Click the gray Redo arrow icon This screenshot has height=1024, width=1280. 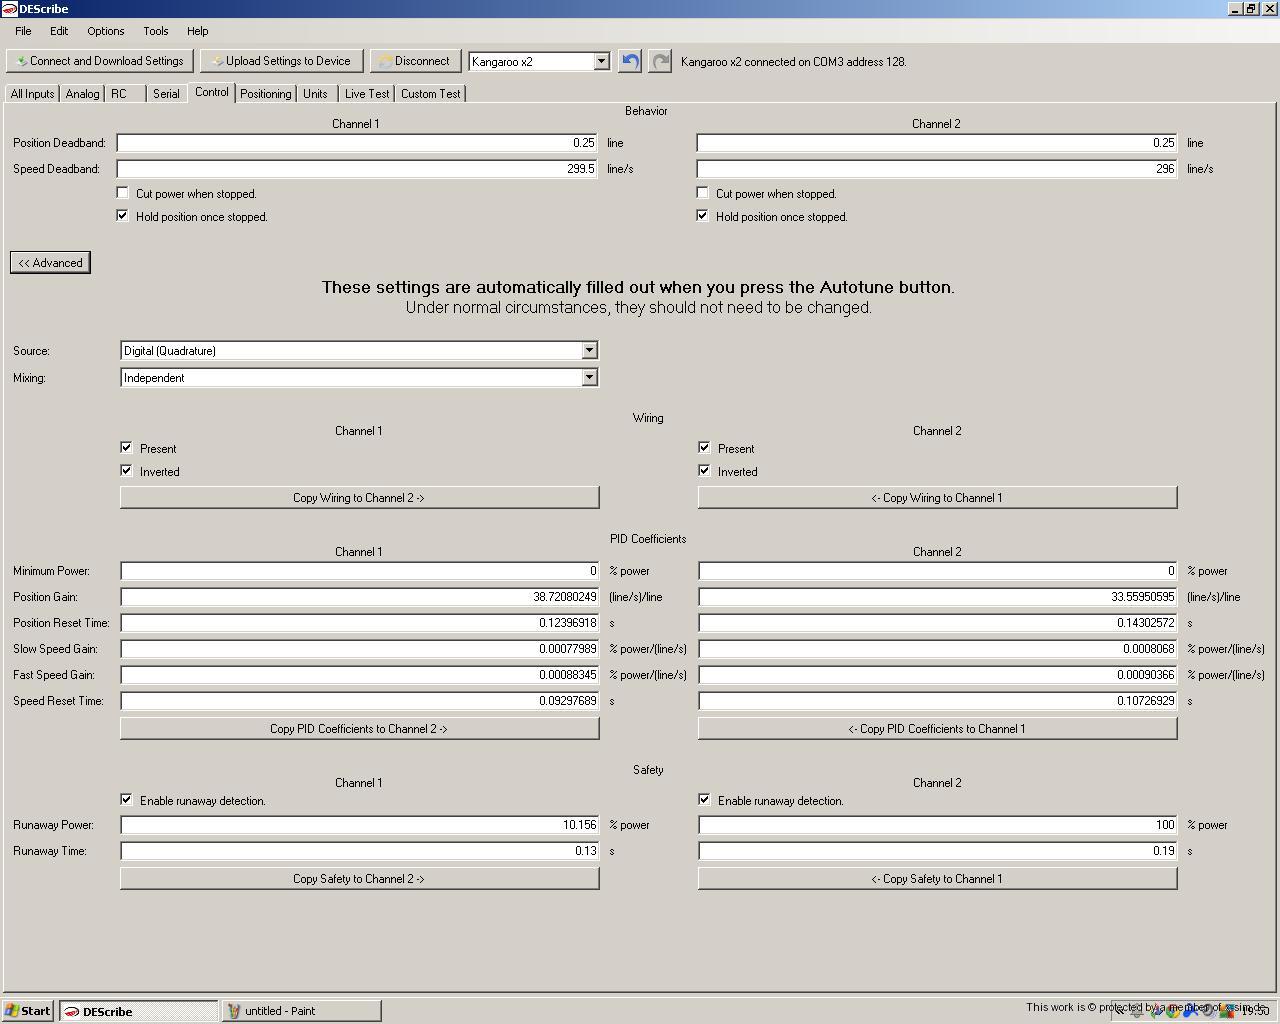pyautogui.click(x=660, y=61)
